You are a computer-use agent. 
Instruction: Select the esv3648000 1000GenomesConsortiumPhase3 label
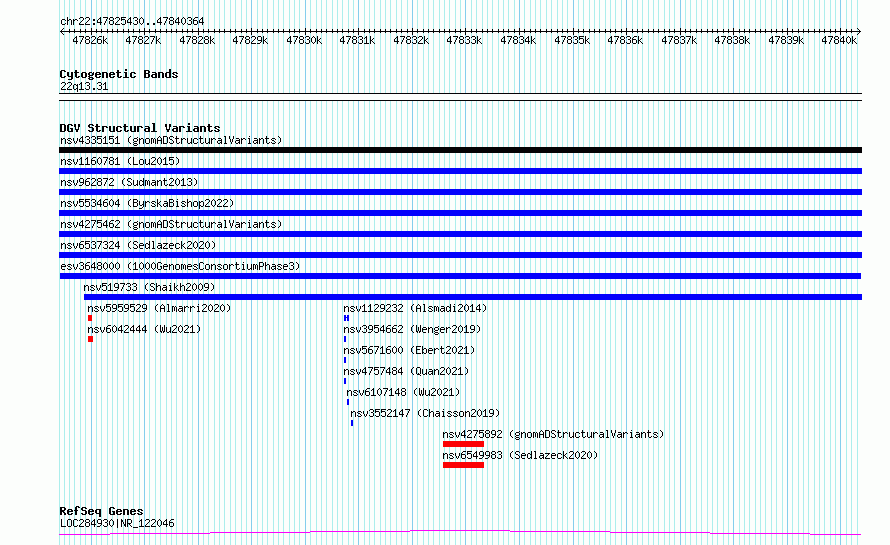(180, 266)
